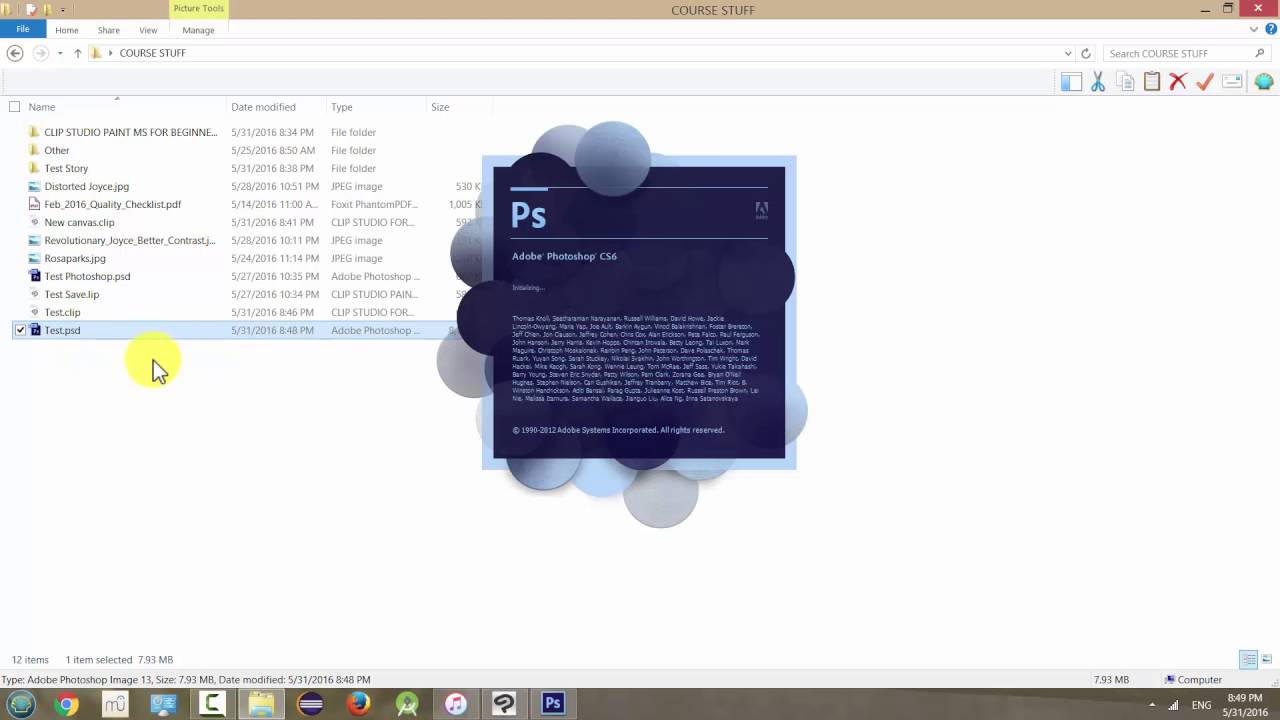Click the ENG language indicator in tray
The height and width of the screenshot is (720, 1280).
pos(1201,705)
